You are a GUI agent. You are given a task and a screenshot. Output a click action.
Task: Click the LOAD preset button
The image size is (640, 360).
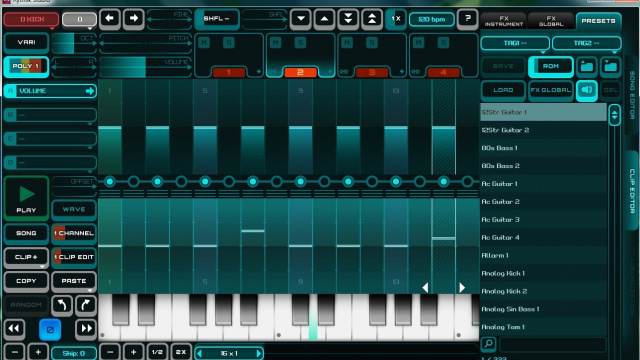pos(503,90)
